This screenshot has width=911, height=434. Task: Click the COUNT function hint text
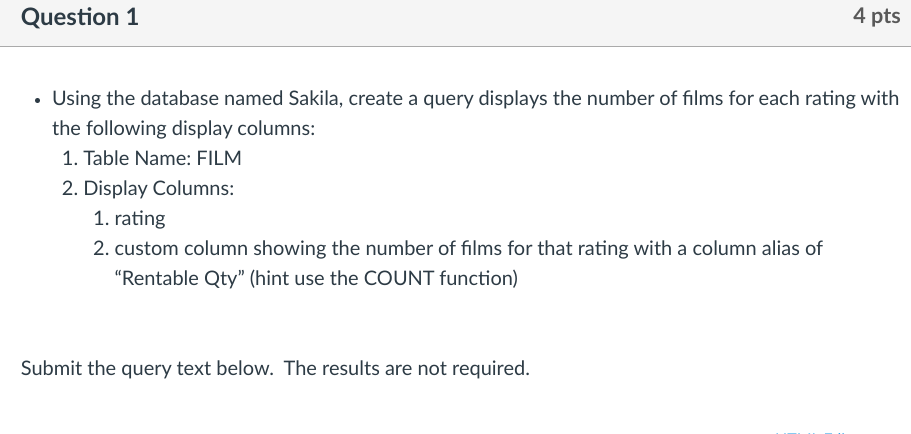point(383,279)
